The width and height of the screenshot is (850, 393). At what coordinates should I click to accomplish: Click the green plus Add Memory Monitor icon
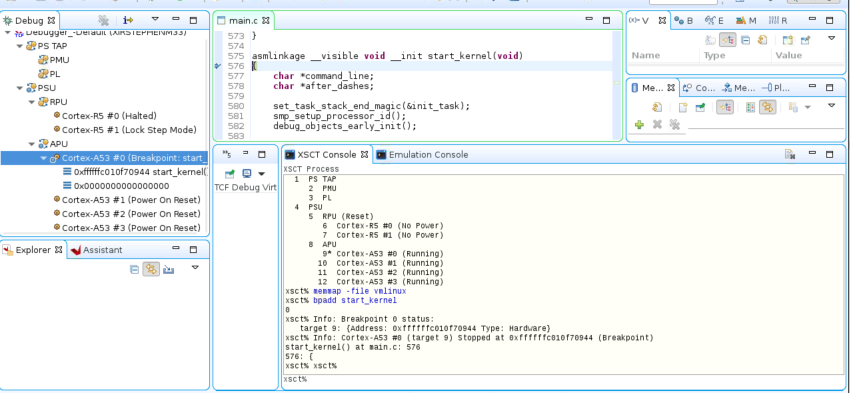639,125
